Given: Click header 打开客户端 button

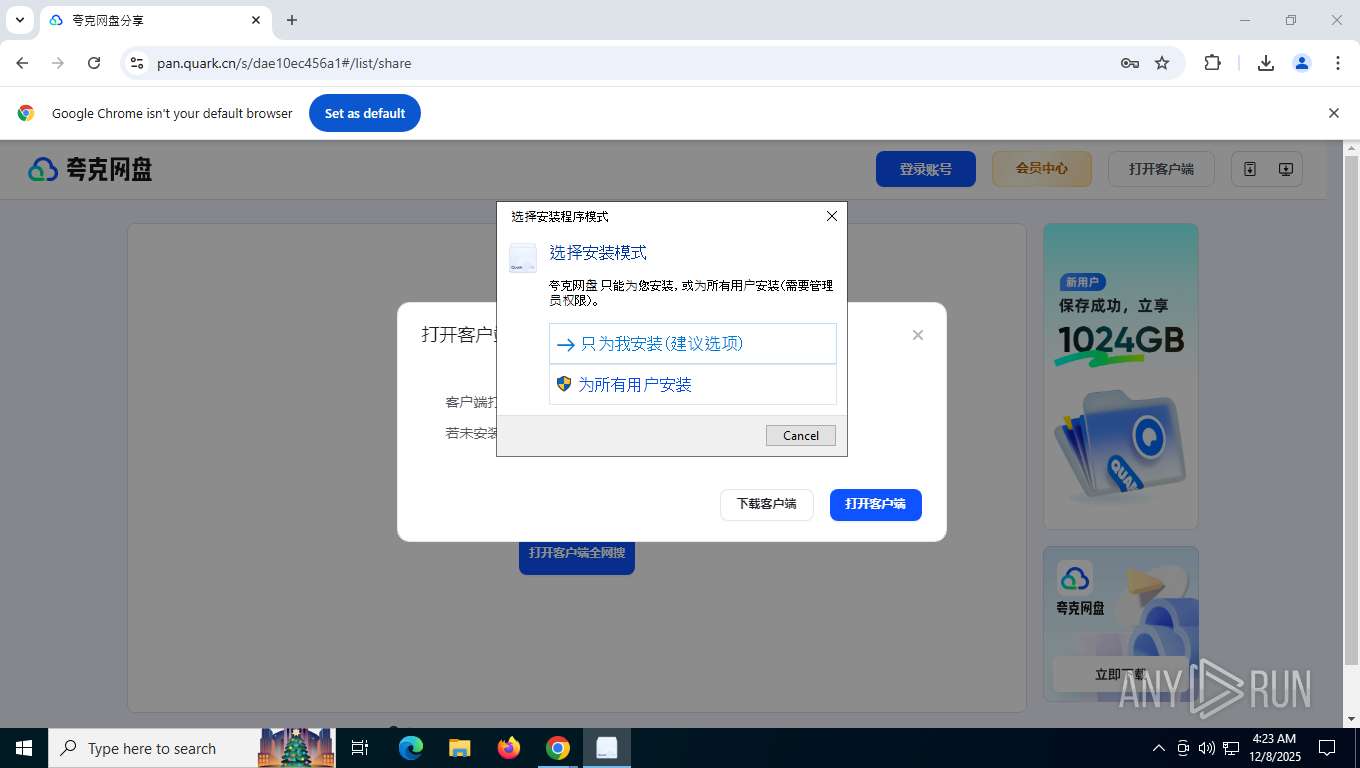Looking at the screenshot, I should coord(1161,169).
